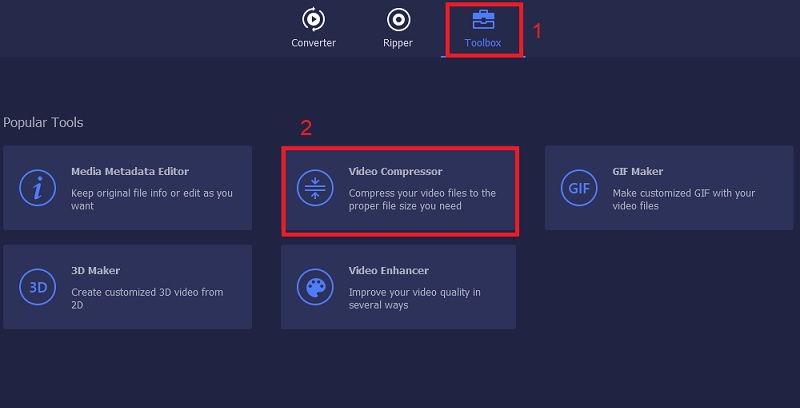Open the Ripper tab
The width and height of the screenshot is (800, 408).
point(398,29)
